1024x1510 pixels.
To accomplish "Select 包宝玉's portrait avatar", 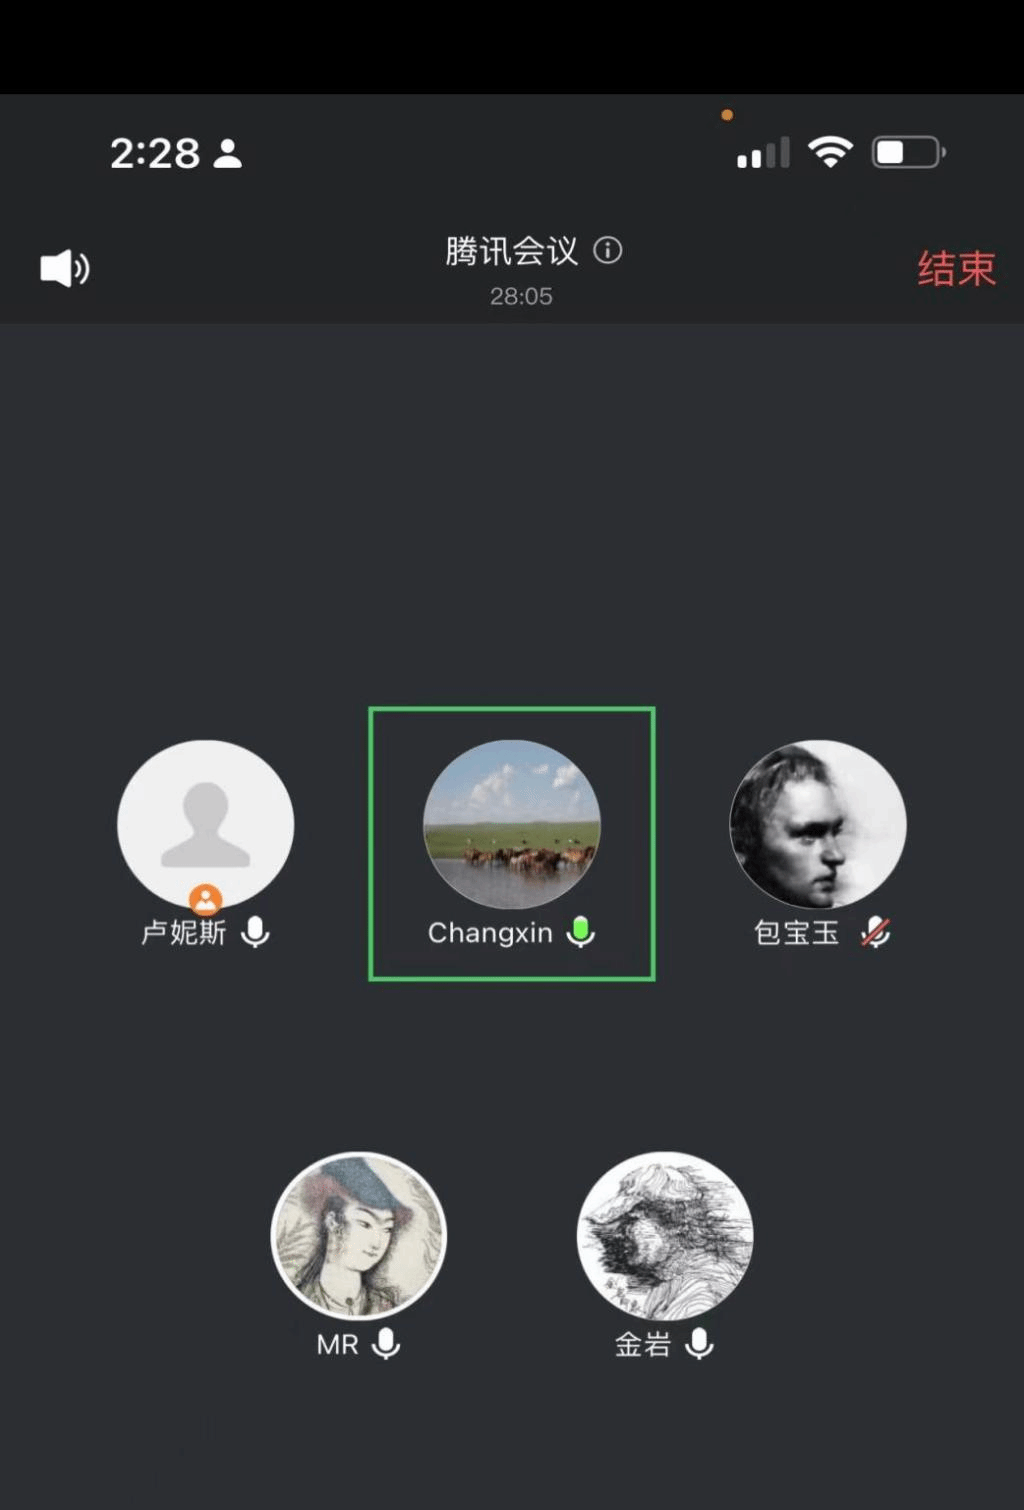I will (818, 824).
